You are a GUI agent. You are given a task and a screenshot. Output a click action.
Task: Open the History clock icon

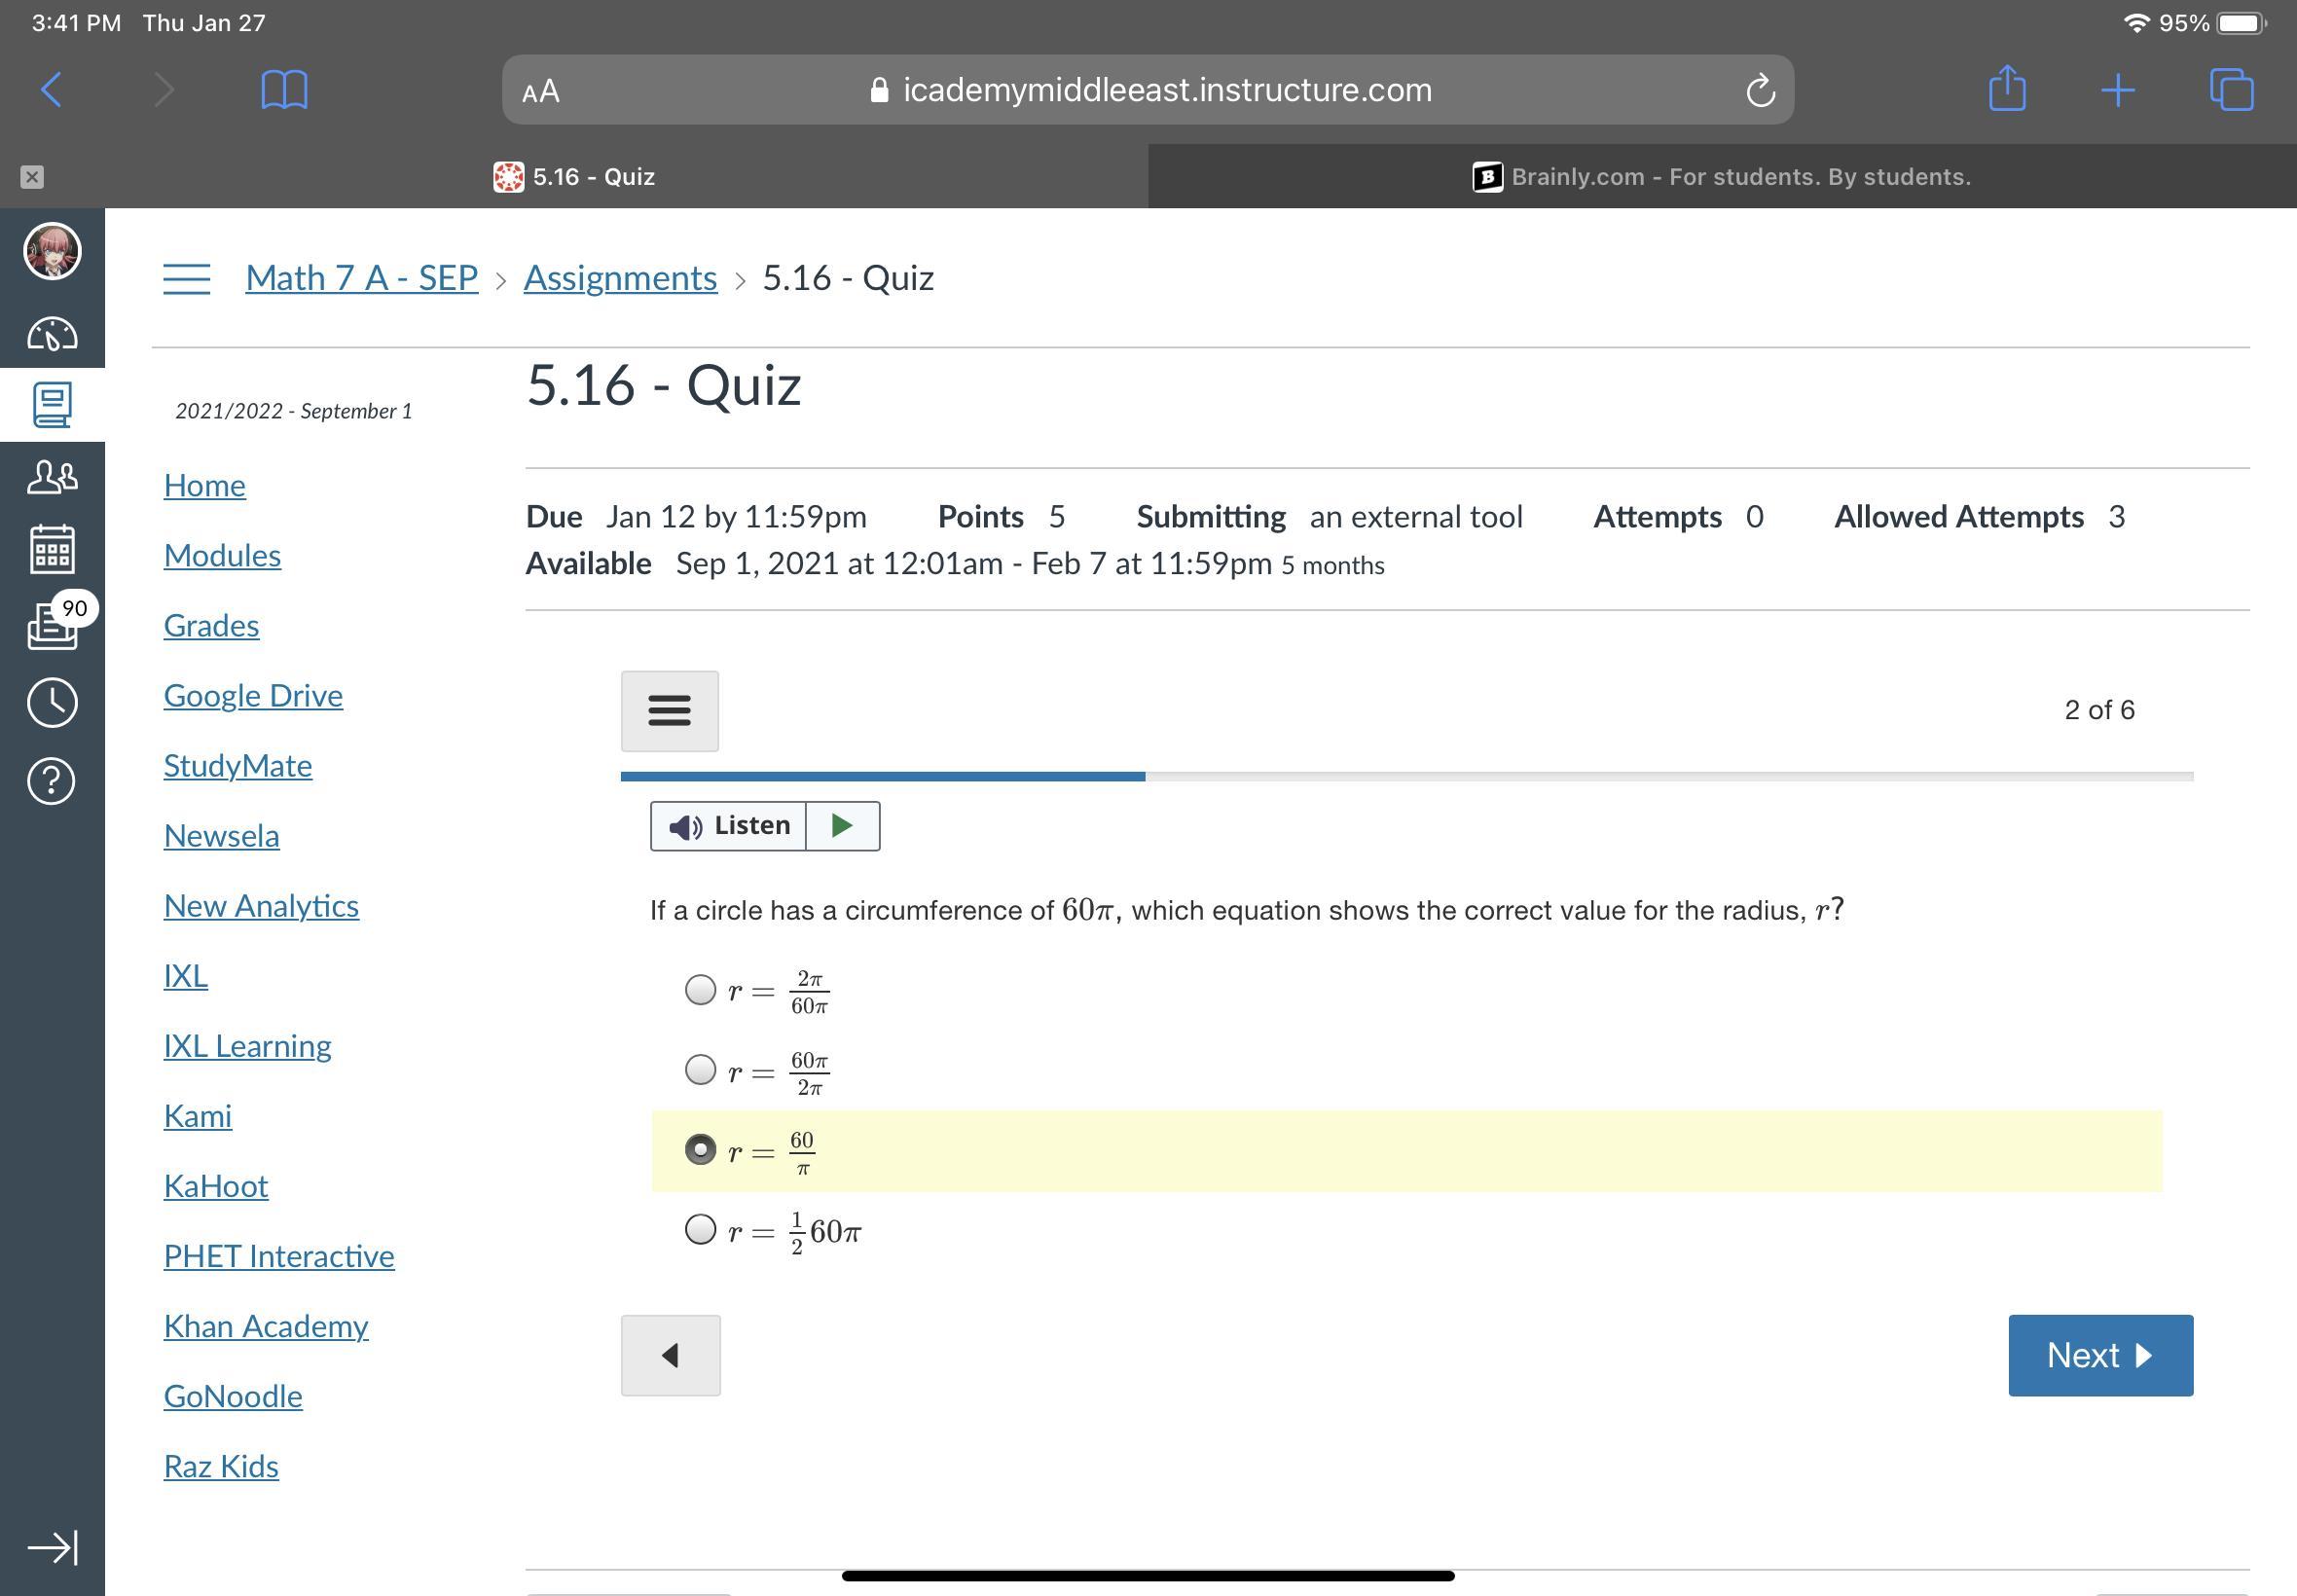[x=52, y=703]
